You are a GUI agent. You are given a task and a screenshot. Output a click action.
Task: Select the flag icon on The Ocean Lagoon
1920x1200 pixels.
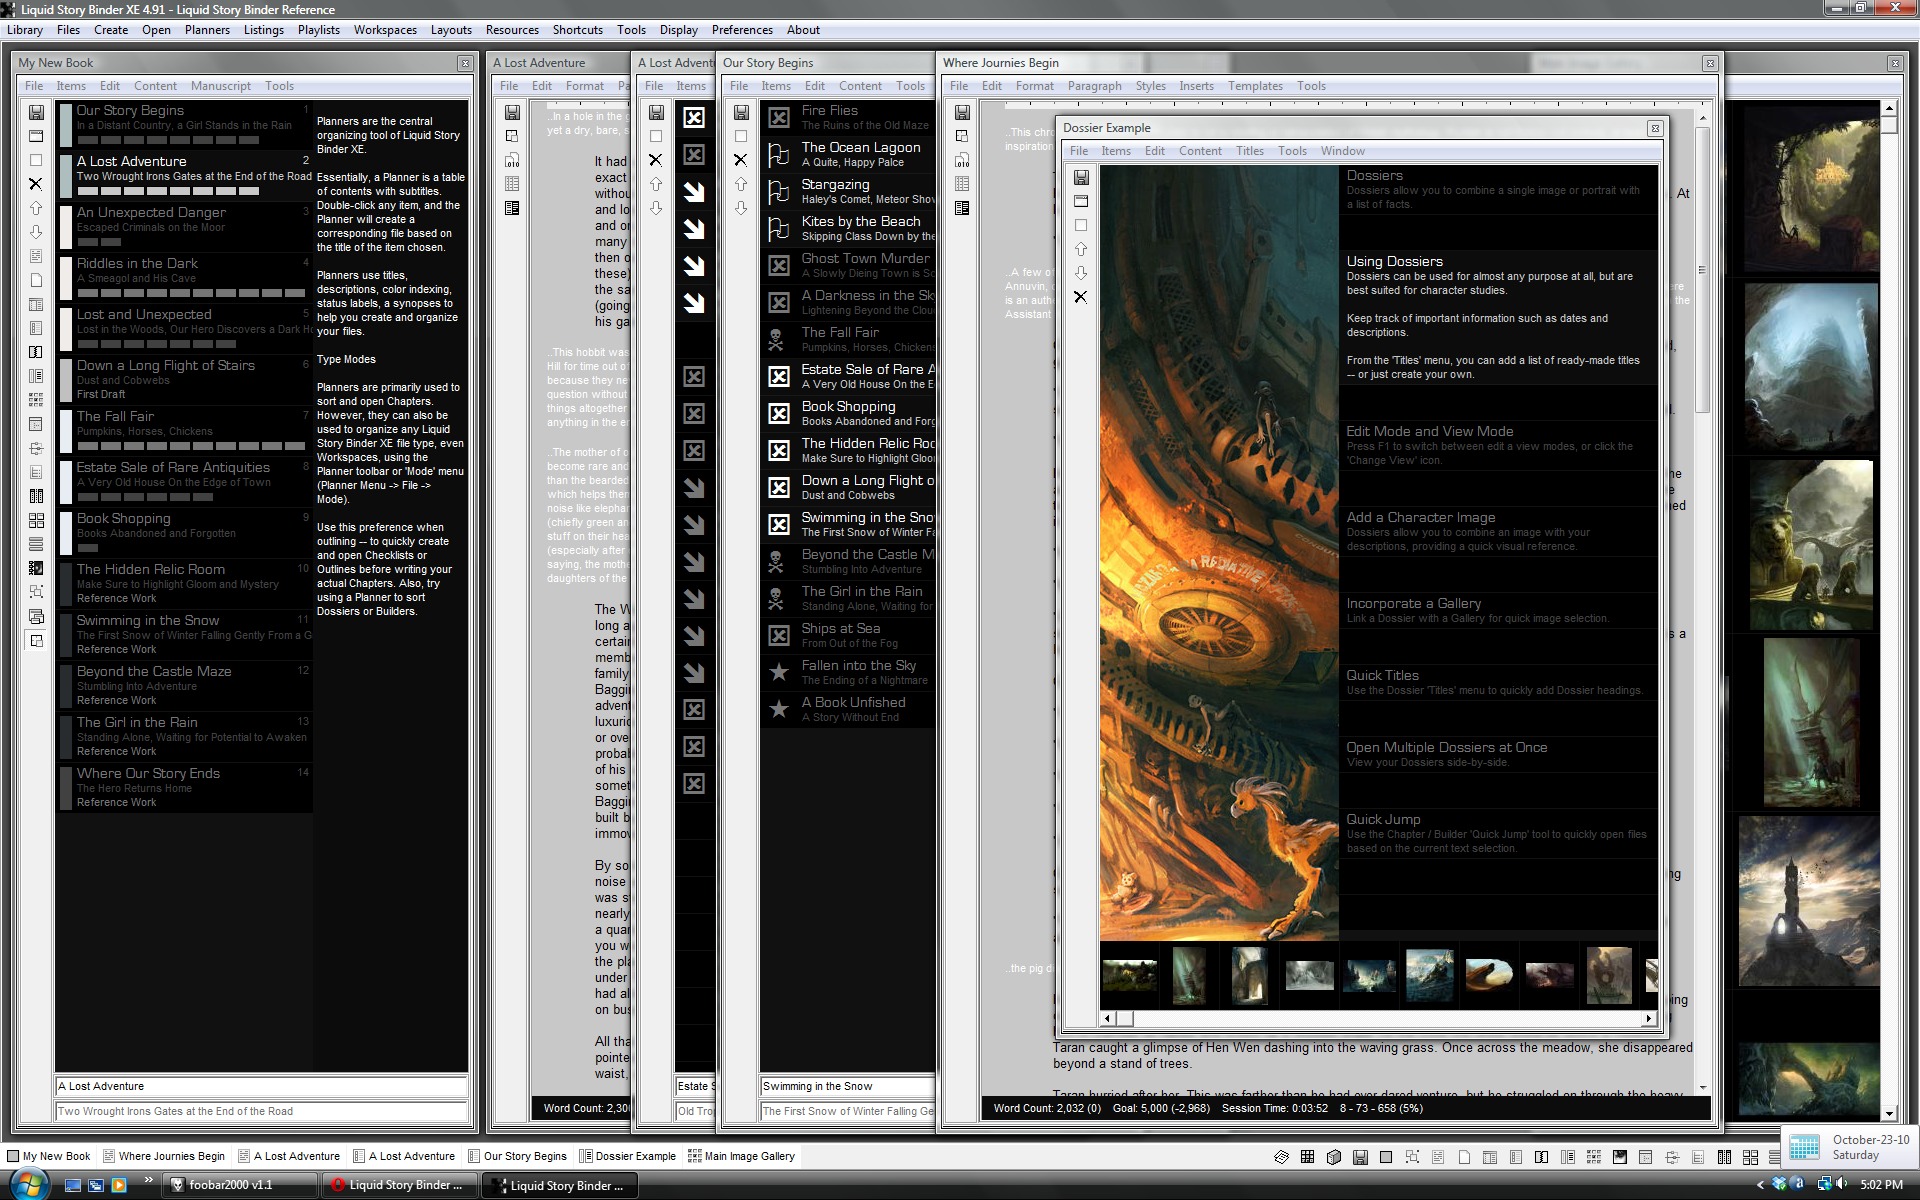[x=779, y=155]
